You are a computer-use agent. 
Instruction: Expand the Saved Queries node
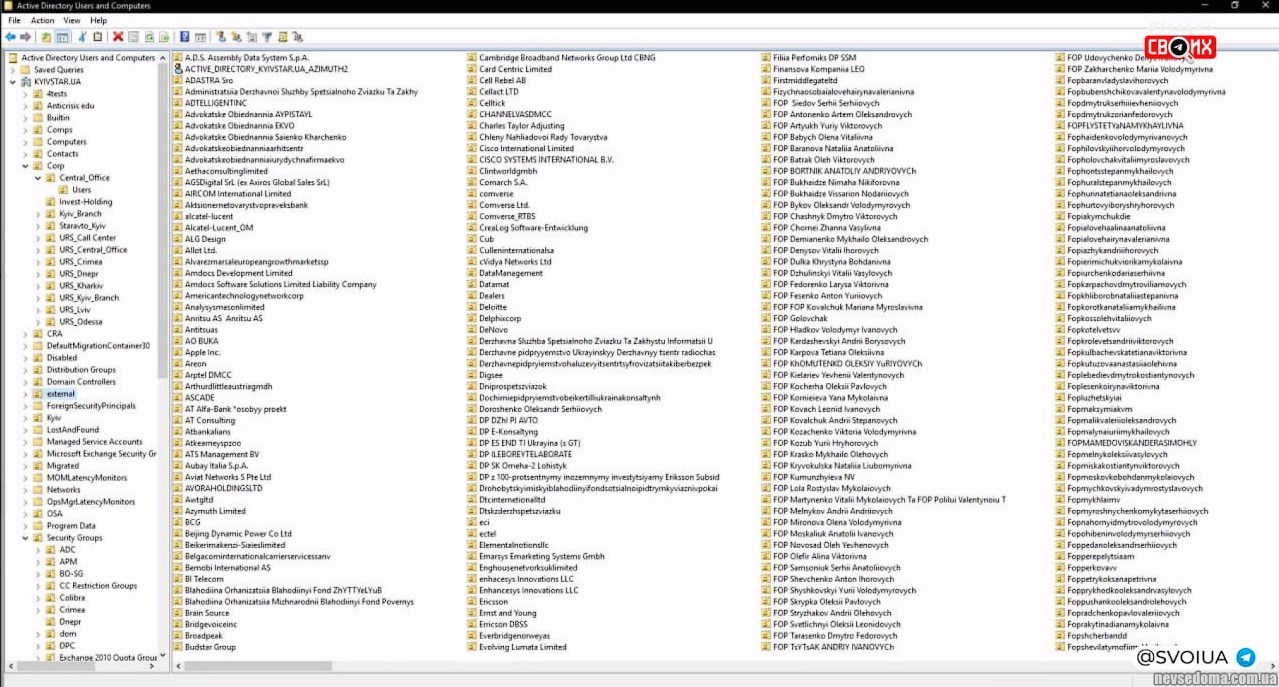[x=14, y=70]
